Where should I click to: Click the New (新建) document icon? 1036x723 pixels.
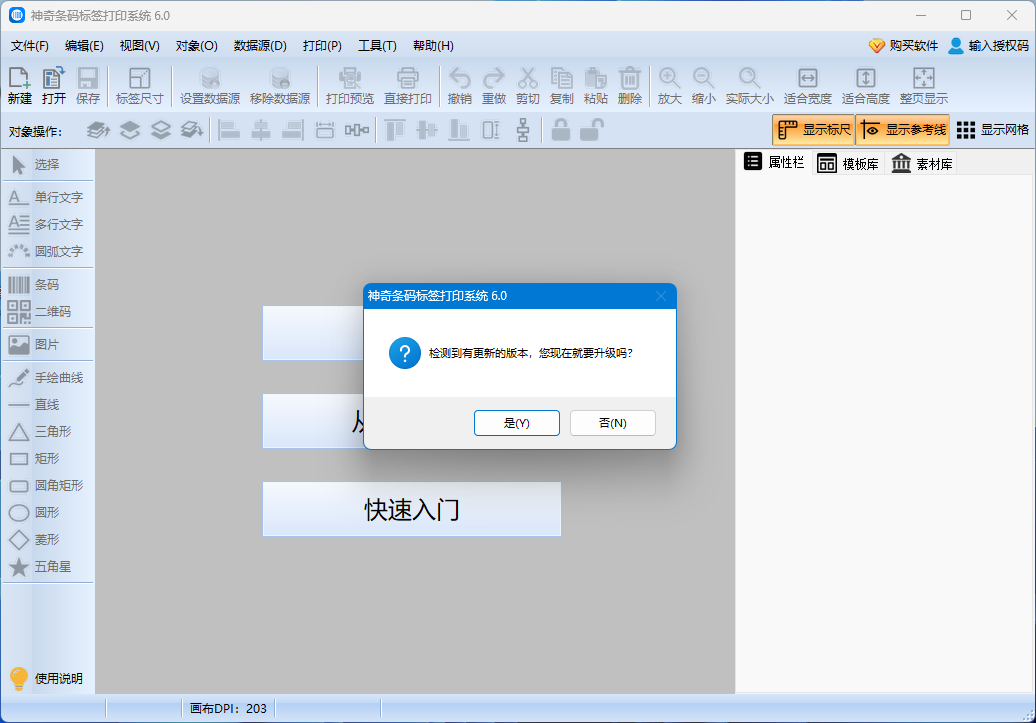pos(19,79)
